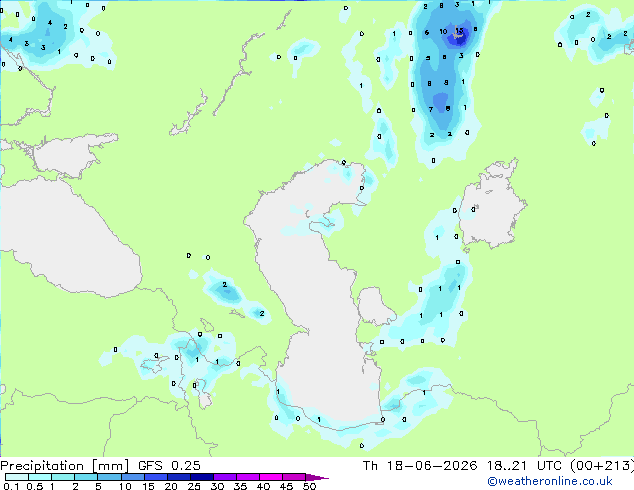Click the legend label '40'
634x490 pixels.
263,486
